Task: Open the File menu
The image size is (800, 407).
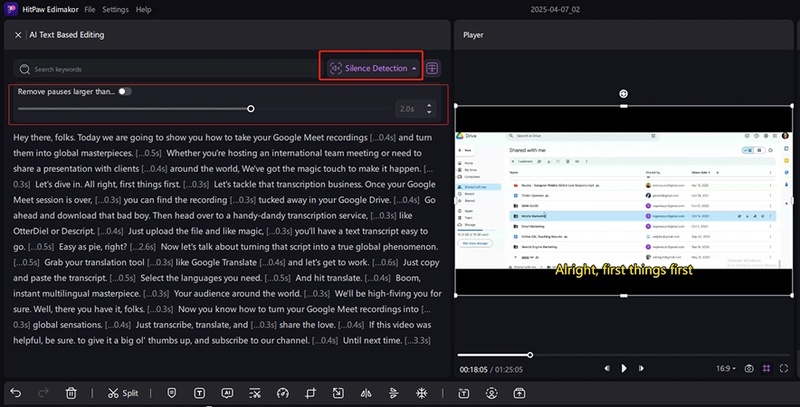Action: (x=90, y=9)
